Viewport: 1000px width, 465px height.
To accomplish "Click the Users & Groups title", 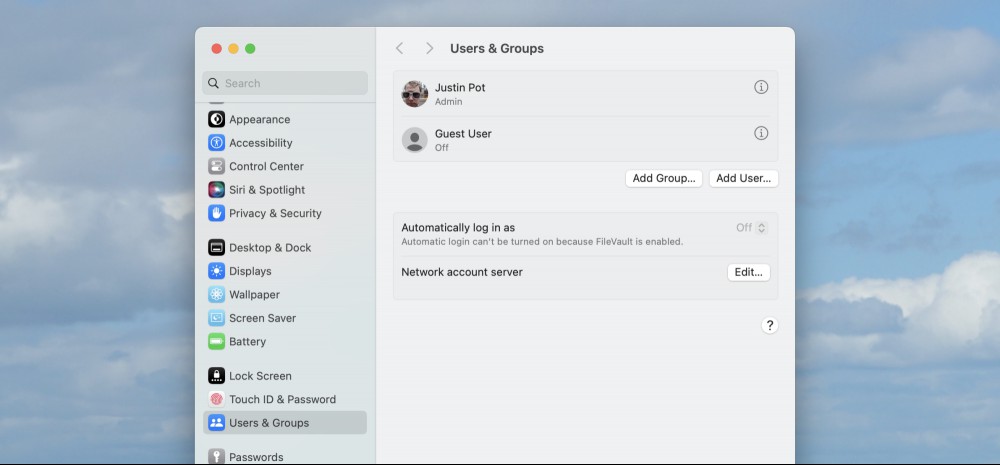I will (x=497, y=48).
